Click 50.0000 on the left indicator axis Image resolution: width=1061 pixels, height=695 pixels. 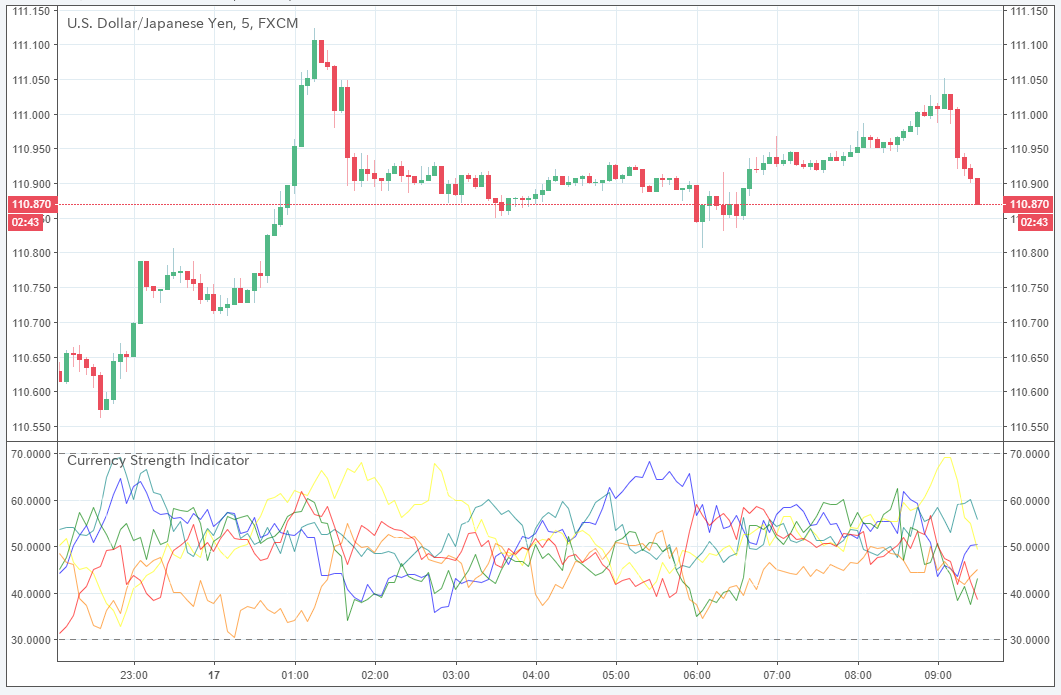31,547
